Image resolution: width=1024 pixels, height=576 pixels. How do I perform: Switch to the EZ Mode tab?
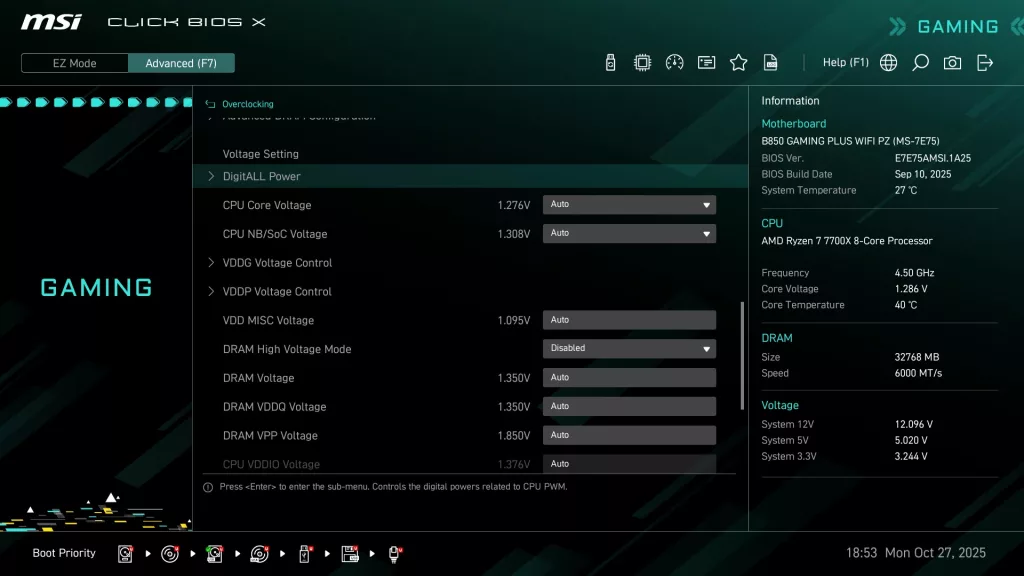[73, 62]
